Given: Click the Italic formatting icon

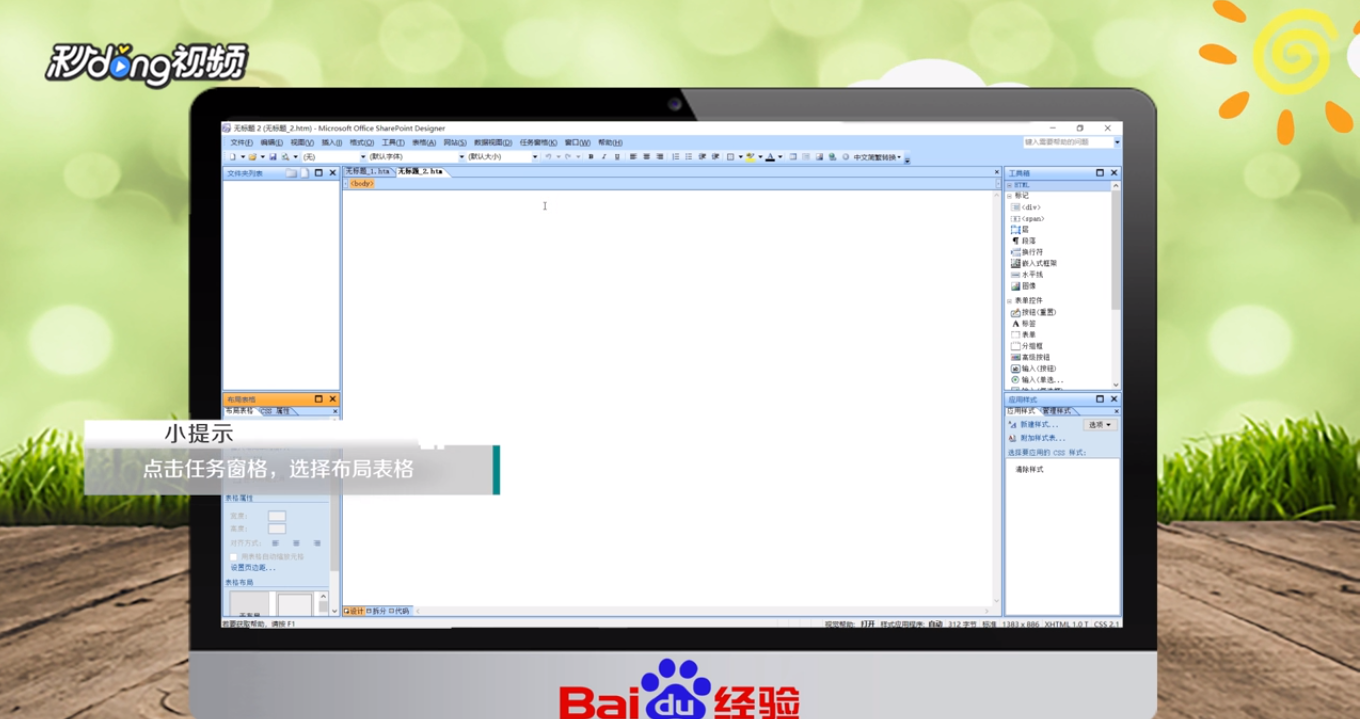Looking at the screenshot, I should click(604, 157).
